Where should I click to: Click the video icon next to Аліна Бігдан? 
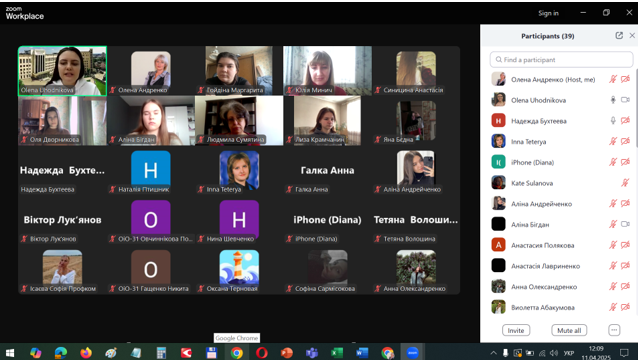tap(625, 224)
